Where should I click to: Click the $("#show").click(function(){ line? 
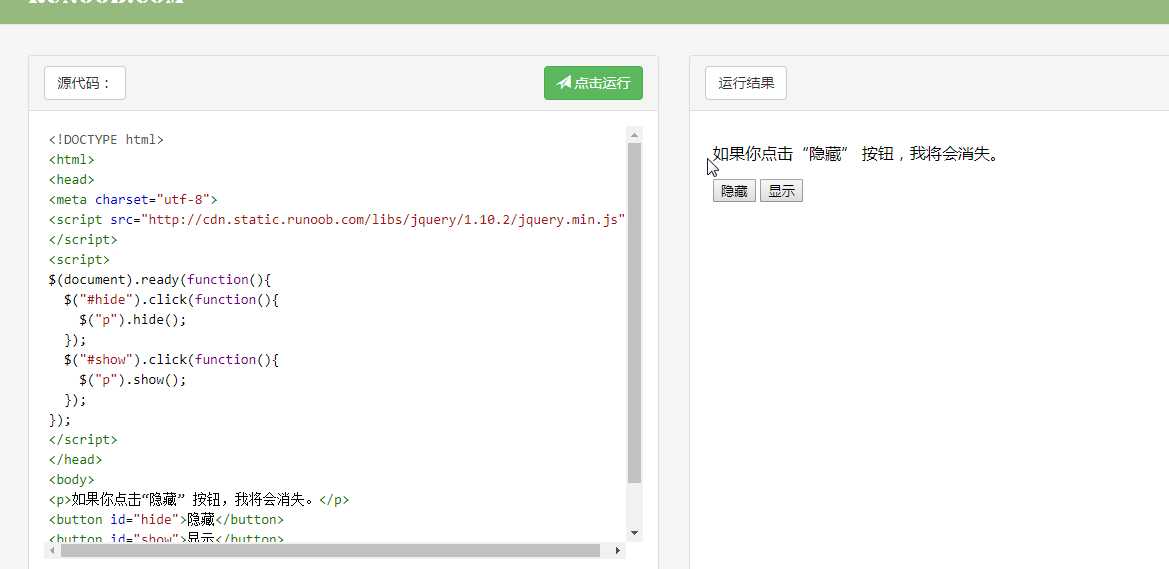[171, 359]
